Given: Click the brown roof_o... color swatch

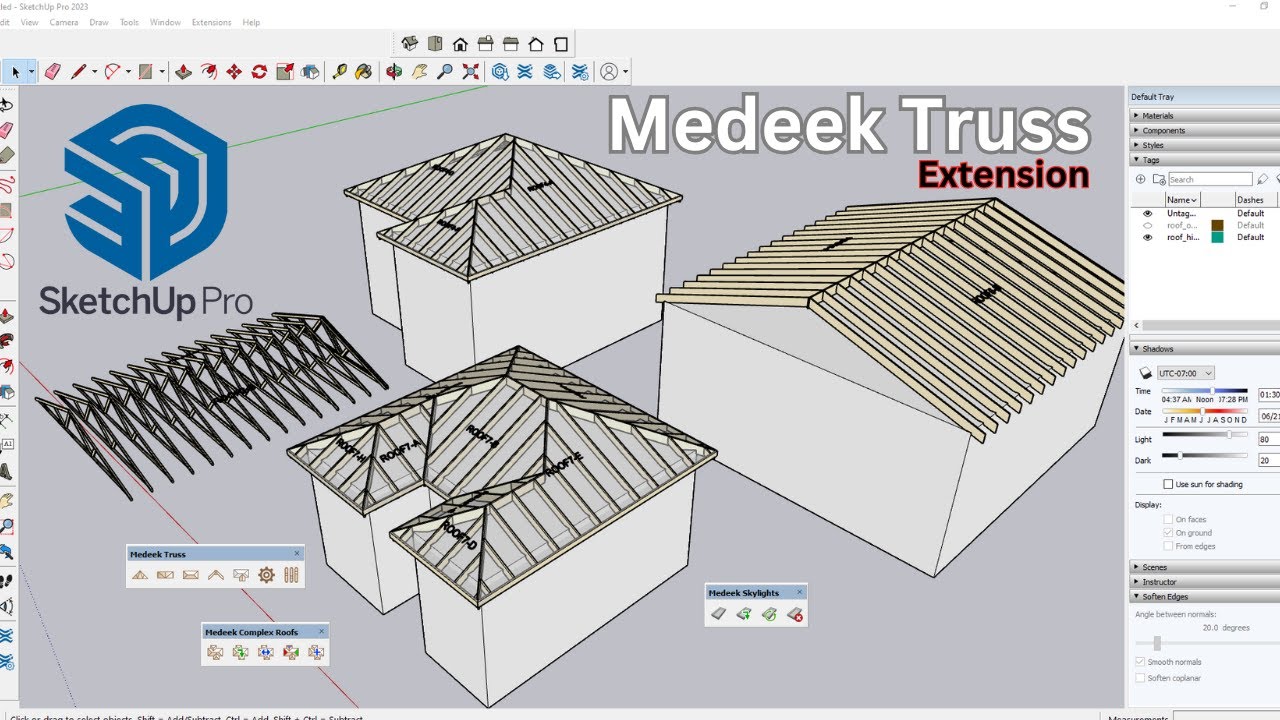Looking at the screenshot, I should pyautogui.click(x=1218, y=225).
